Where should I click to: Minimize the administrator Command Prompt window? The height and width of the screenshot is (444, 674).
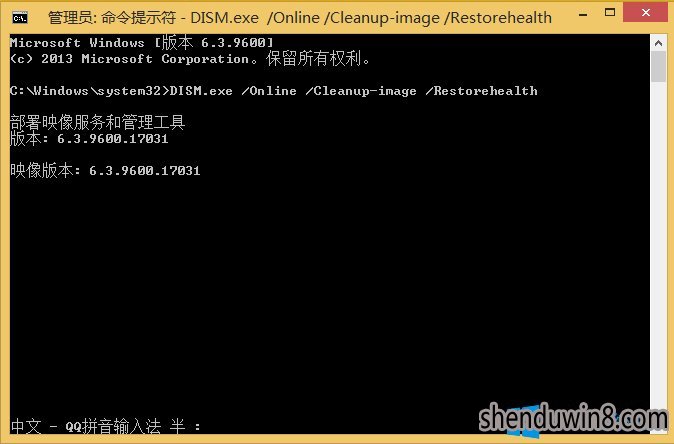pyautogui.click(x=583, y=15)
